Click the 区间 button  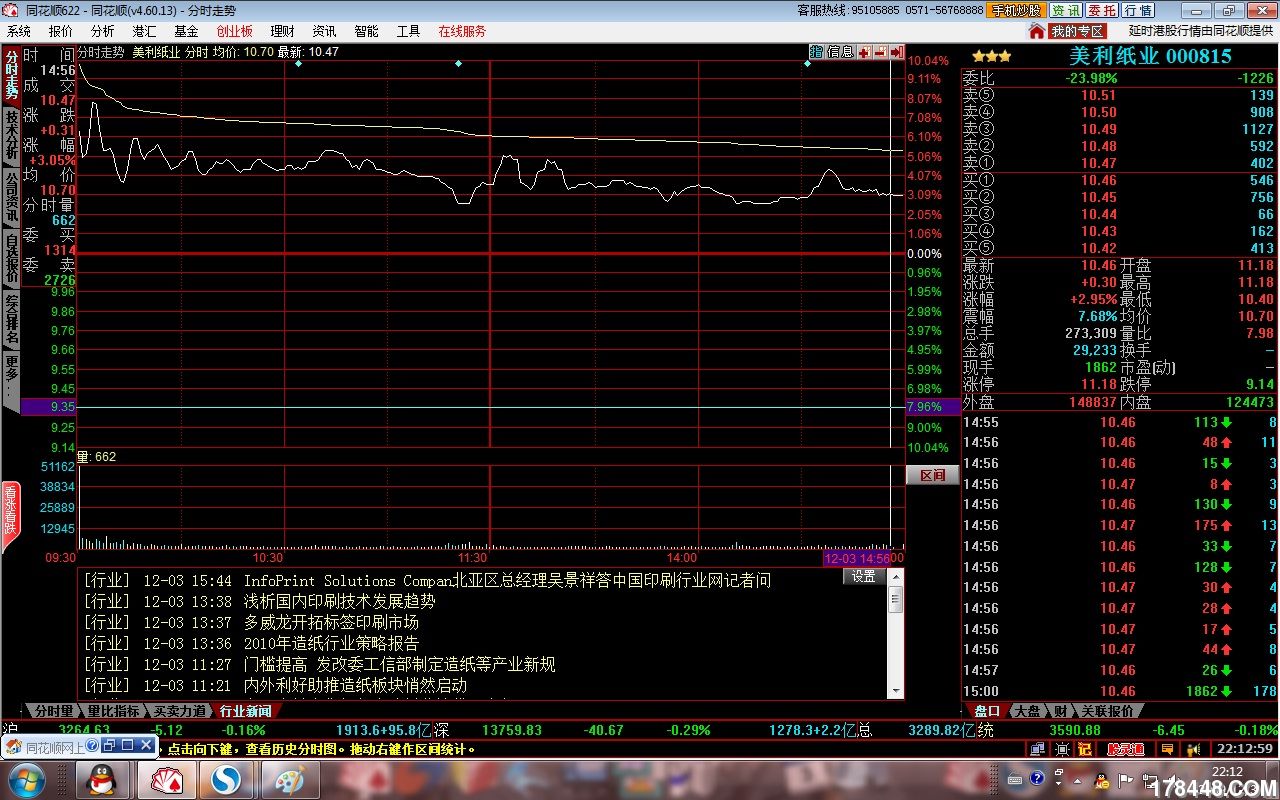[932, 475]
